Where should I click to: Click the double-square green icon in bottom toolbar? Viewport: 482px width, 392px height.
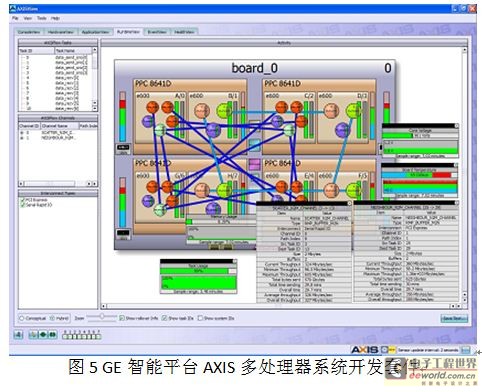point(52,334)
